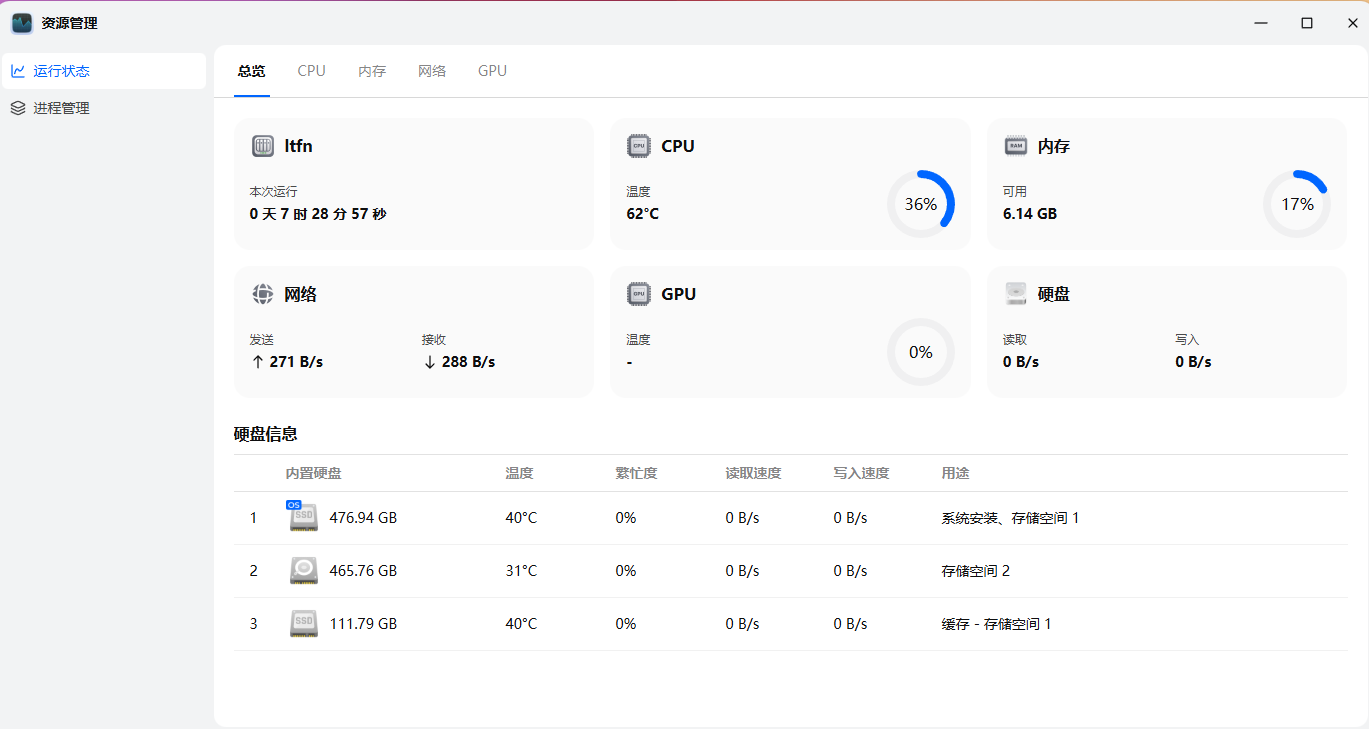Screen dimensions: 1369x729
Task: Click the CPU 36% usage ring
Action: [920, 204]
